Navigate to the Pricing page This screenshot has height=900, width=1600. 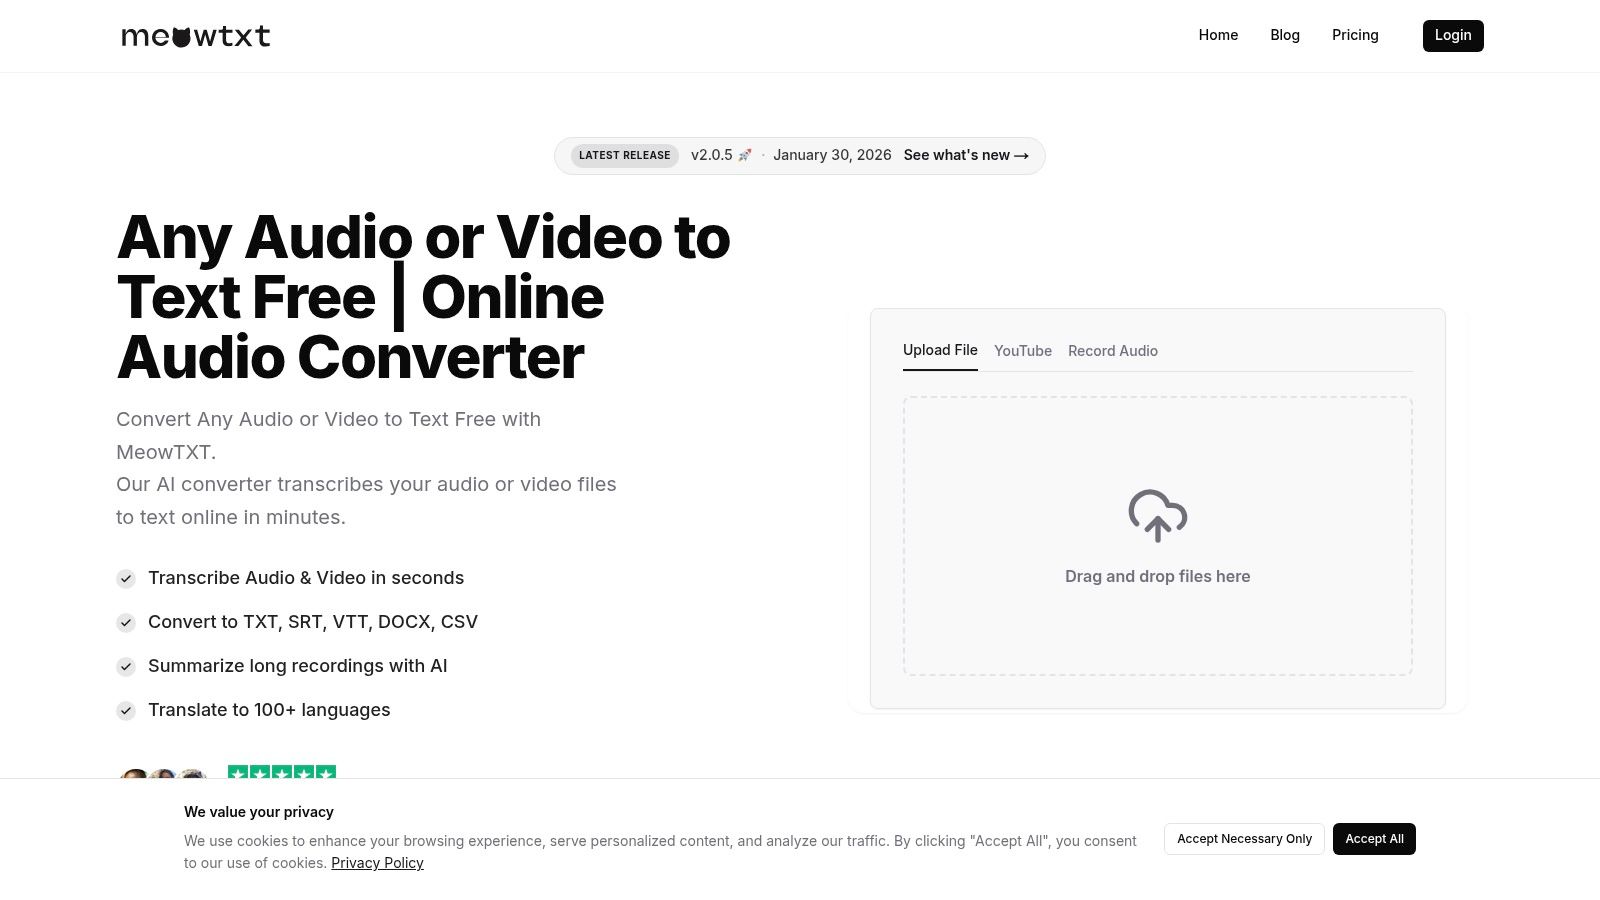click(x=1355, y=35)
